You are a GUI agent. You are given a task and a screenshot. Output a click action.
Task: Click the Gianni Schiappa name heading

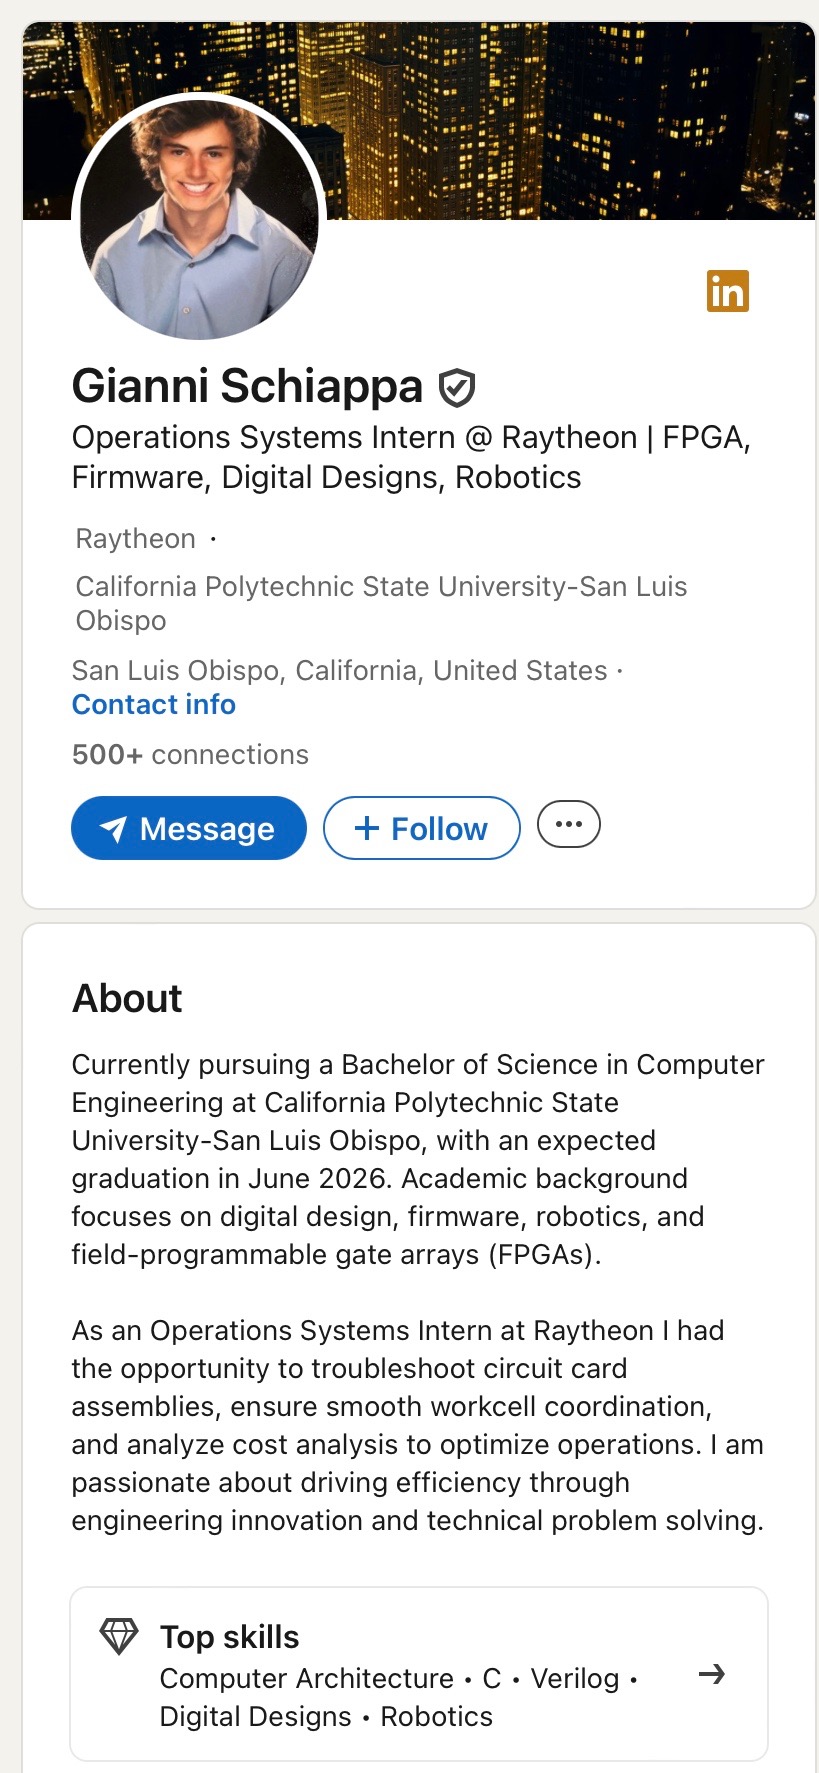click(x=247, y=387)
